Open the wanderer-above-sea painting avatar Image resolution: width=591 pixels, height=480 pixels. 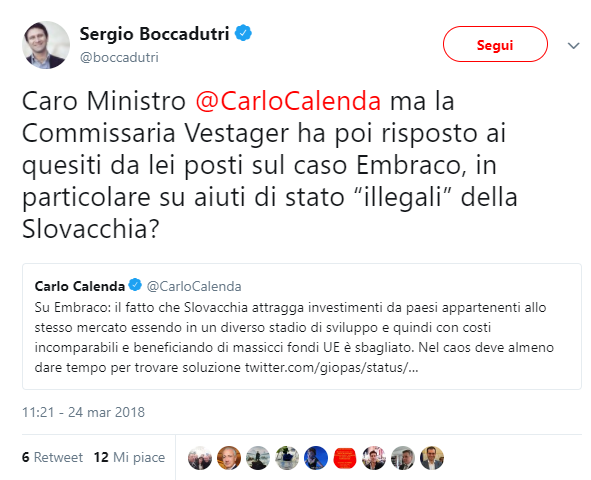coord(258,458)
